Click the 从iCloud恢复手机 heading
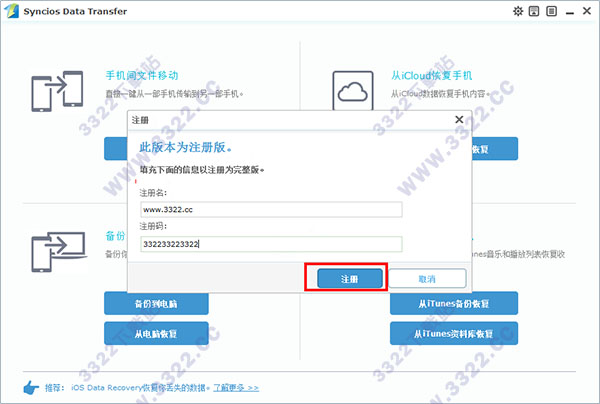600x404 pixels. pos(432,75)
